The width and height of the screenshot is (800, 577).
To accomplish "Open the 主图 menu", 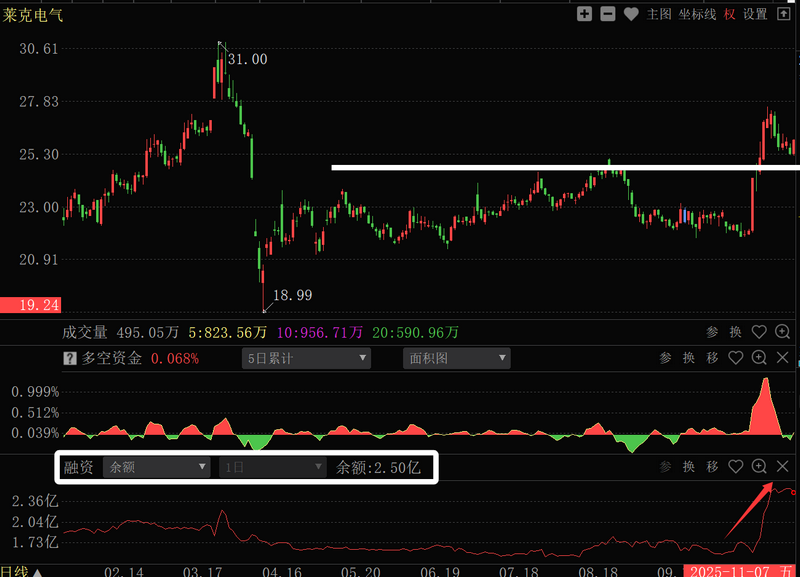I will pos(659,14).
